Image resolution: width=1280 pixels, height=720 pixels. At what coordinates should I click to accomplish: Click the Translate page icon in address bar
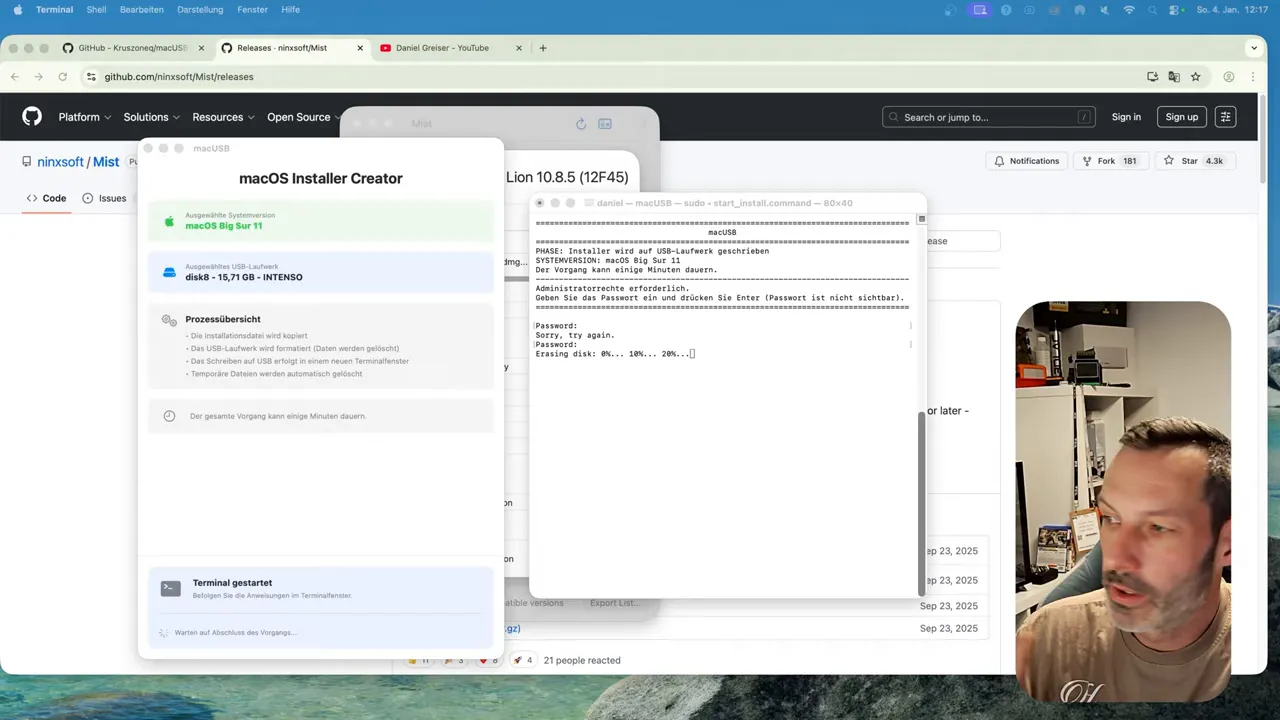point(1174,77)
